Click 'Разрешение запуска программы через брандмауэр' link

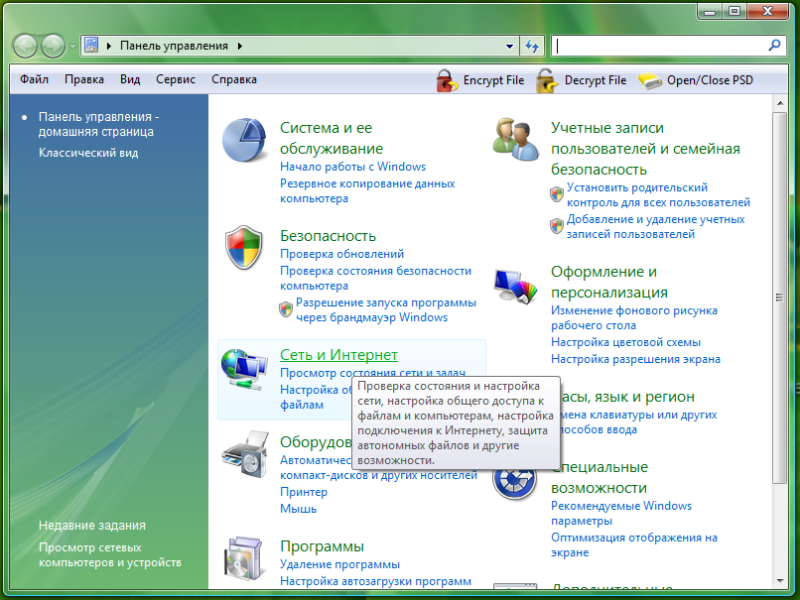click(x=386, y=310)
